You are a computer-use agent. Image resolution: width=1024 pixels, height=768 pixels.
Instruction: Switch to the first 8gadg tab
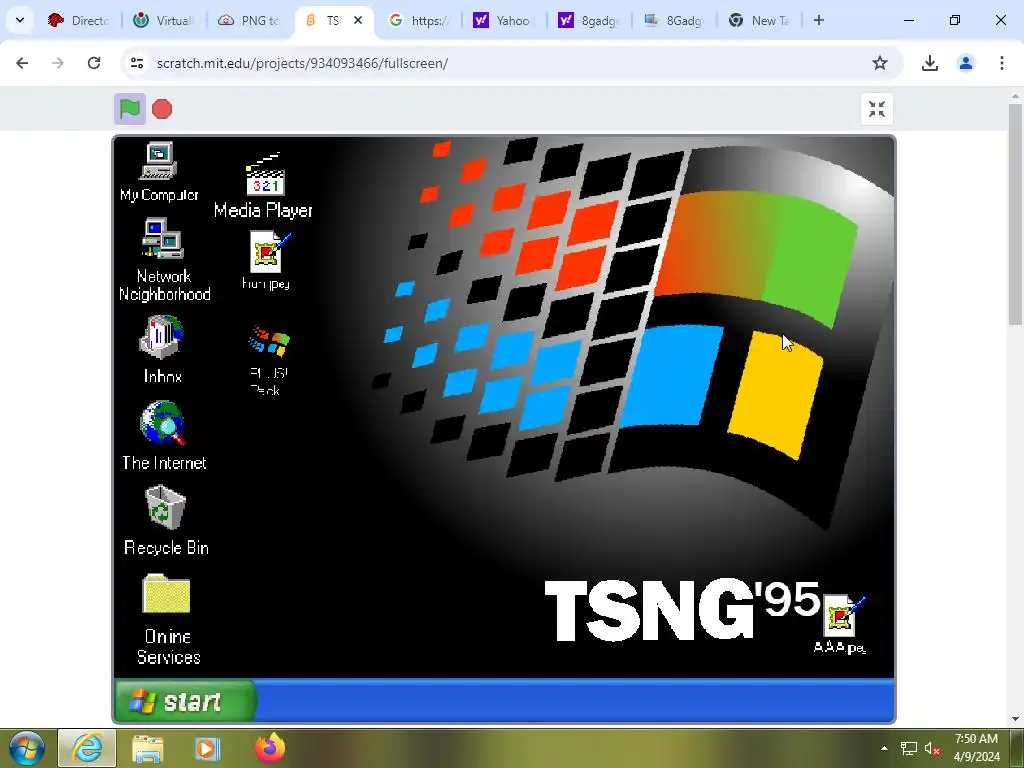[589, 20]
